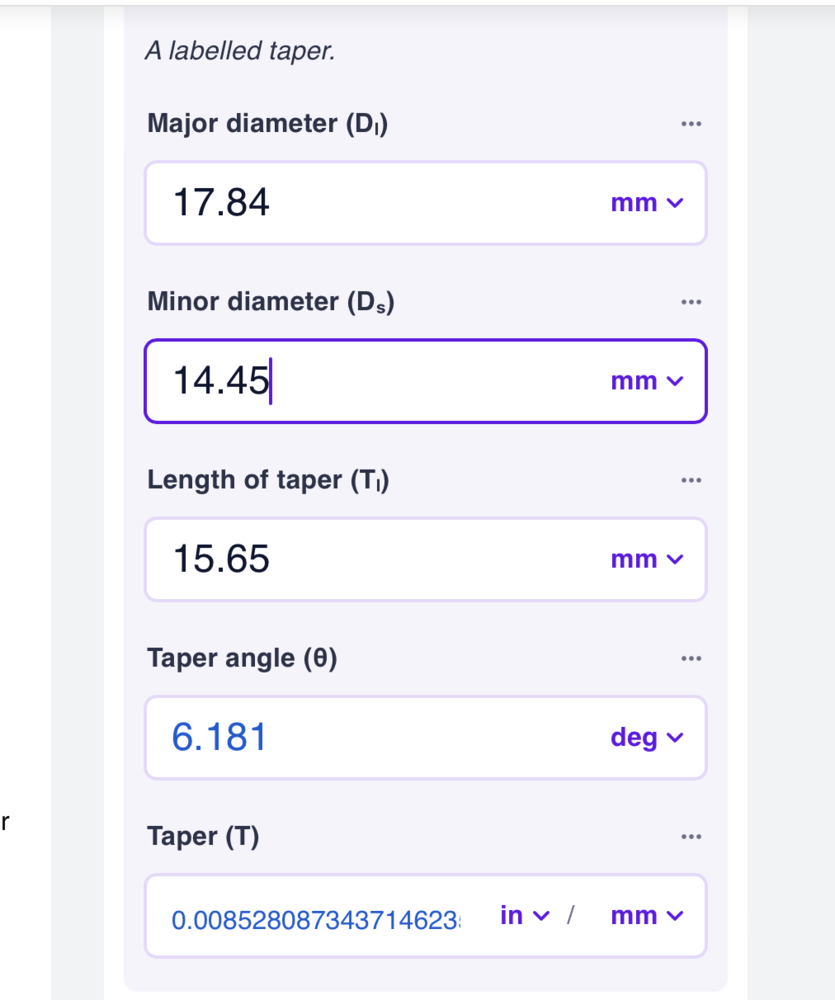Viewport: 835px width, 1000px height.
Task: Open more options for Minor diameter
Action: pyautogui.click(x=690, y=302)
